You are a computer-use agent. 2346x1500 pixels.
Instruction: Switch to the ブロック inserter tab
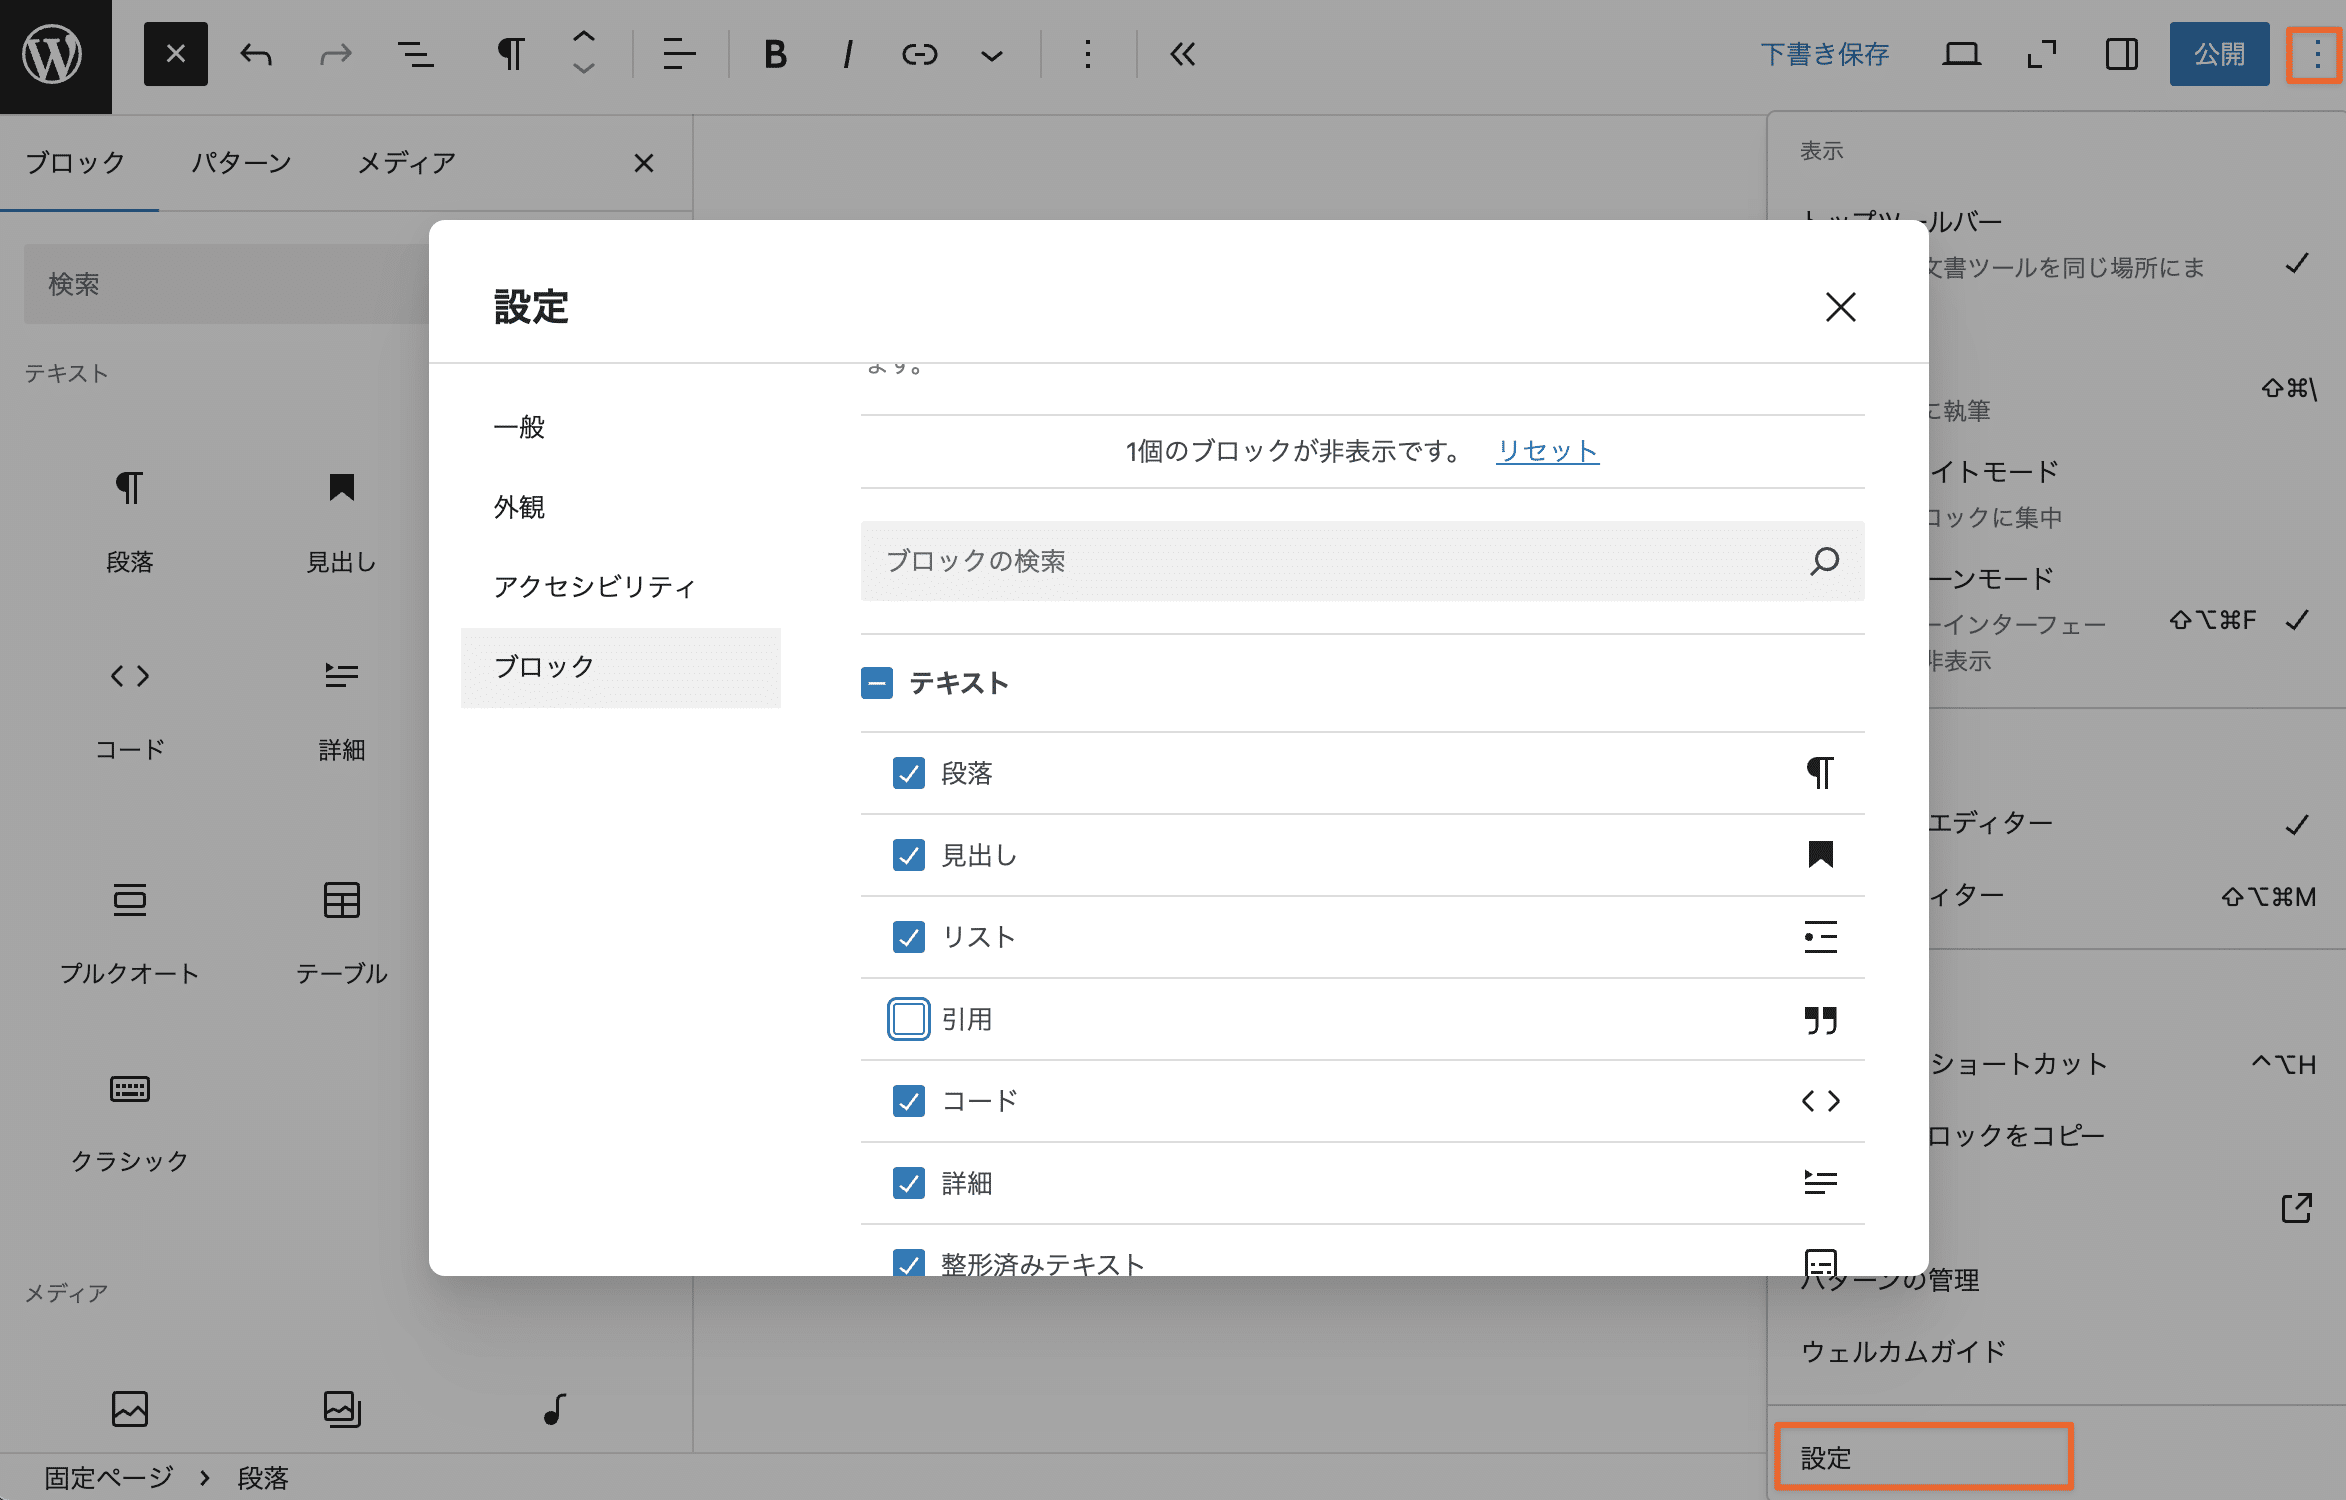[x=76, y=163]
